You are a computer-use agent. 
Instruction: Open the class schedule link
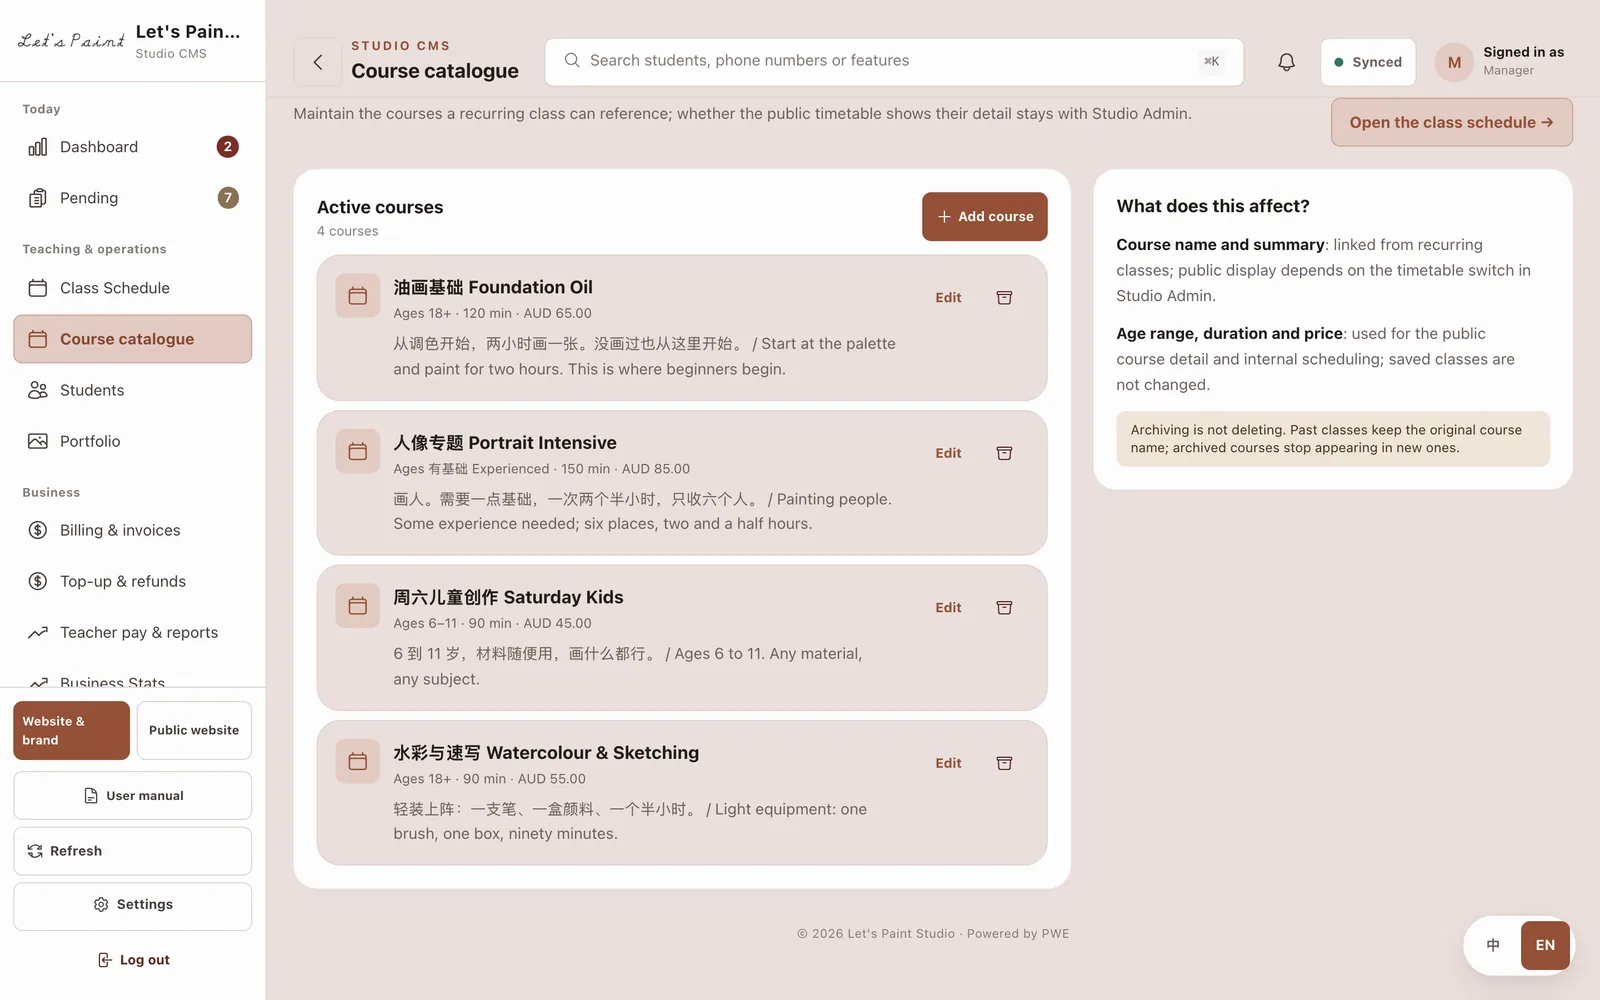(1451, 122)
